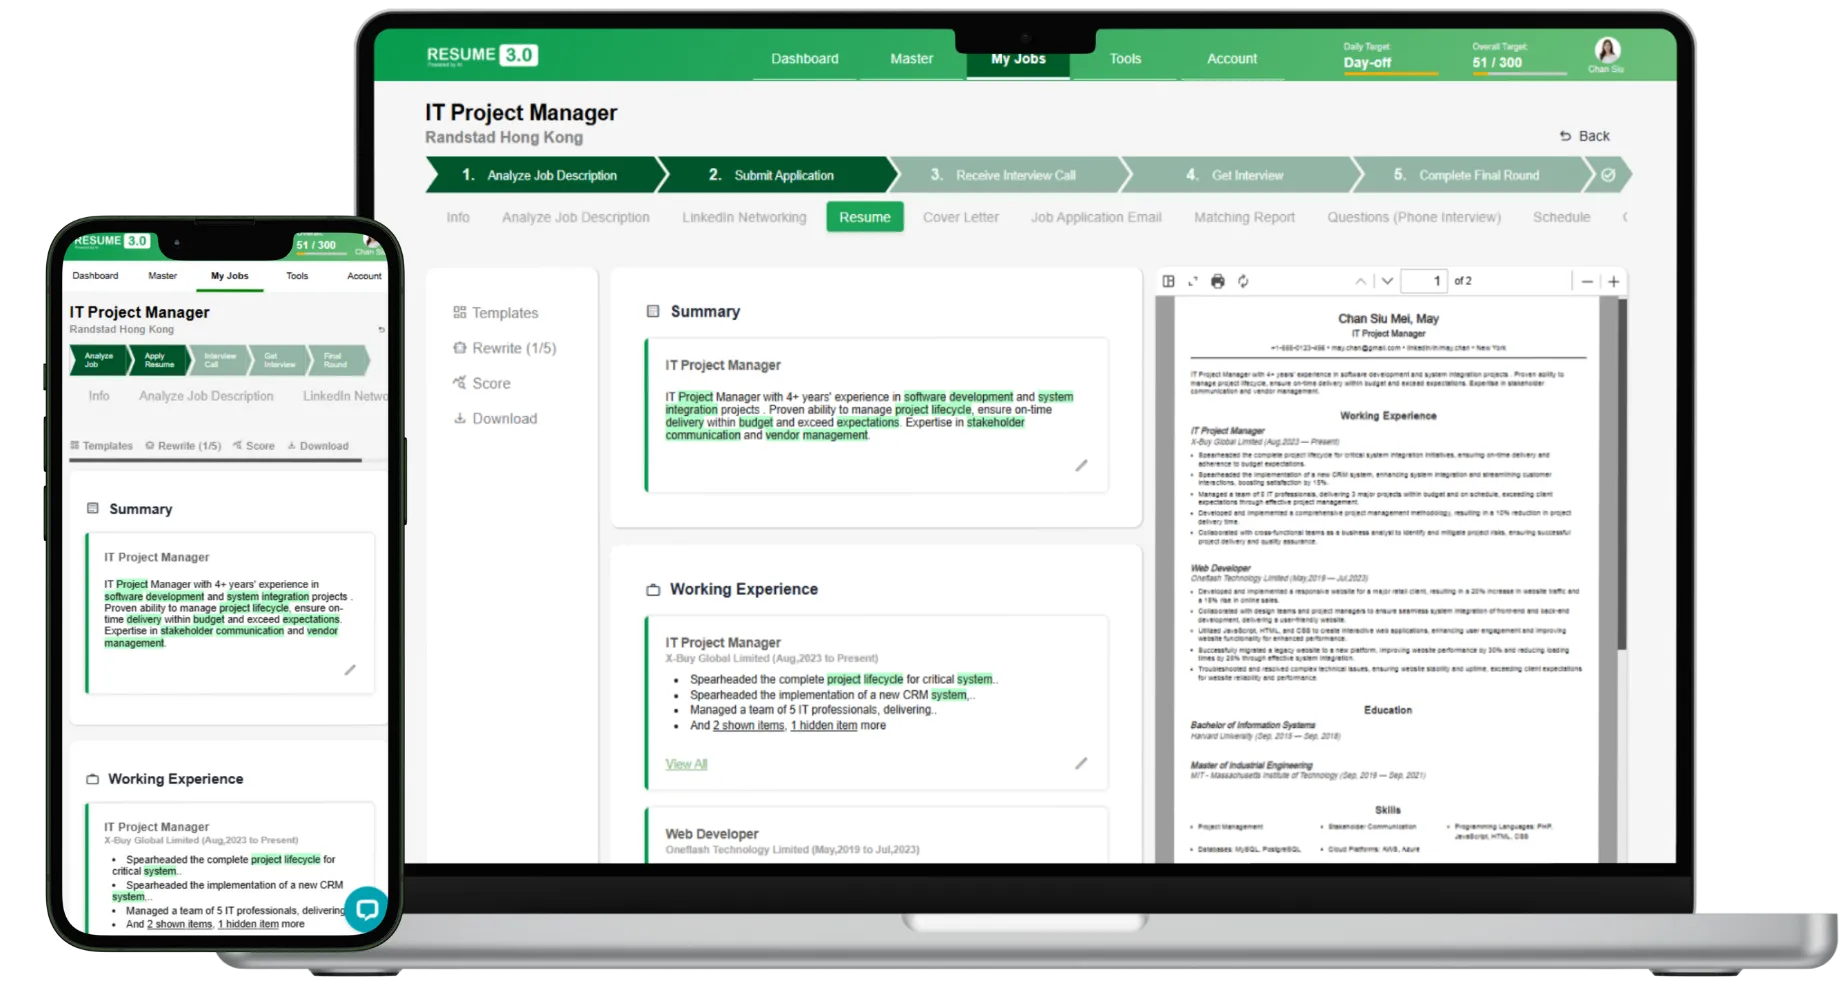
Task: Open the Master tab on the phone
Action: click(162, 276)
